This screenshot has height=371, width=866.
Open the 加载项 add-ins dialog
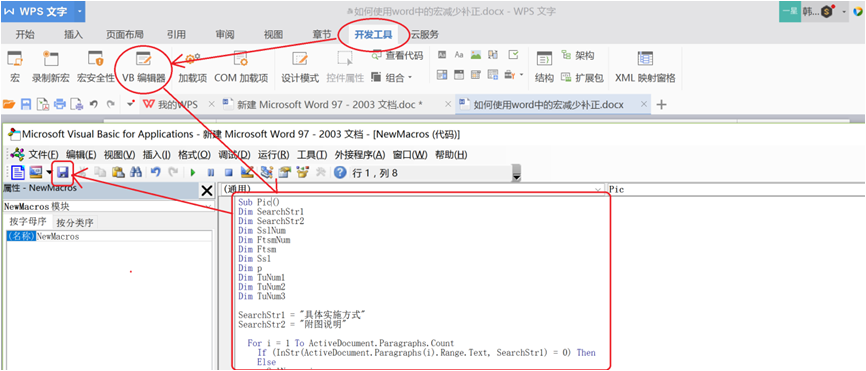[x=192, y=67]
